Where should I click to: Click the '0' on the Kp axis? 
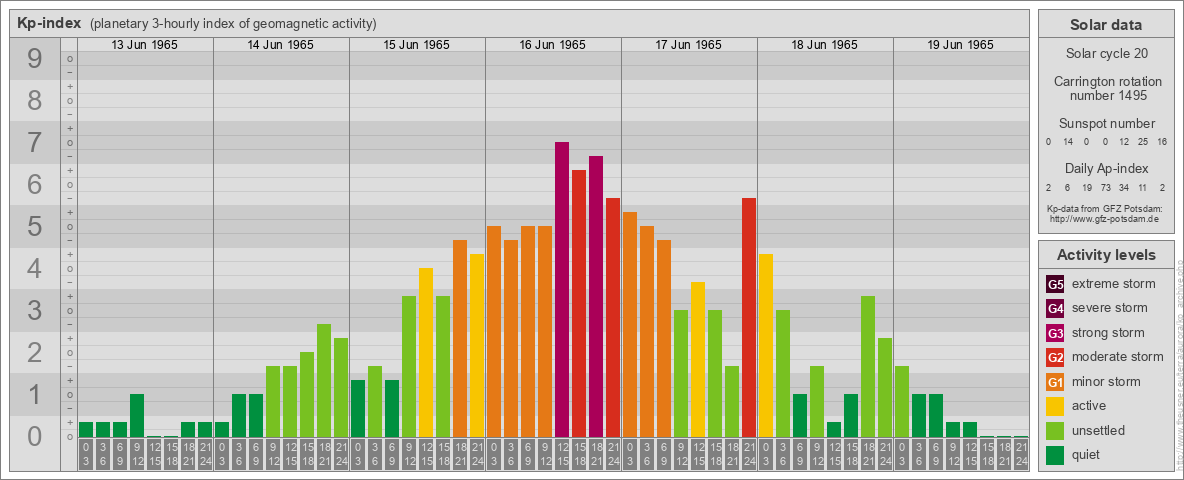tap(34, 436)
